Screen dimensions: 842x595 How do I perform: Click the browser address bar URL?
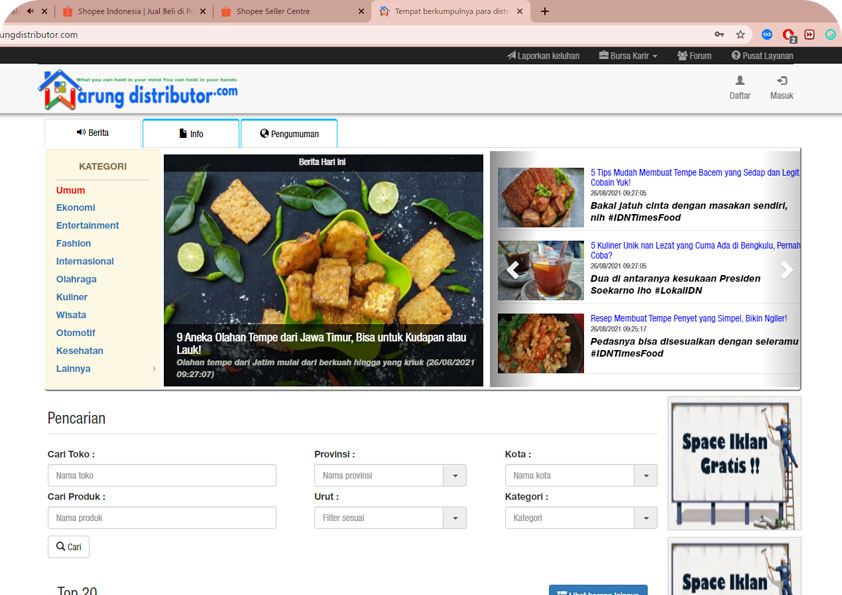[x=39, y=35]
